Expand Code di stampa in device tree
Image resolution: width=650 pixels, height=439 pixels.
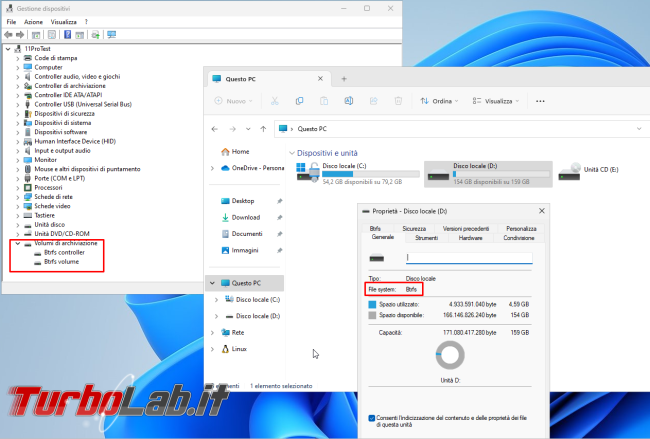coord(17,58)
